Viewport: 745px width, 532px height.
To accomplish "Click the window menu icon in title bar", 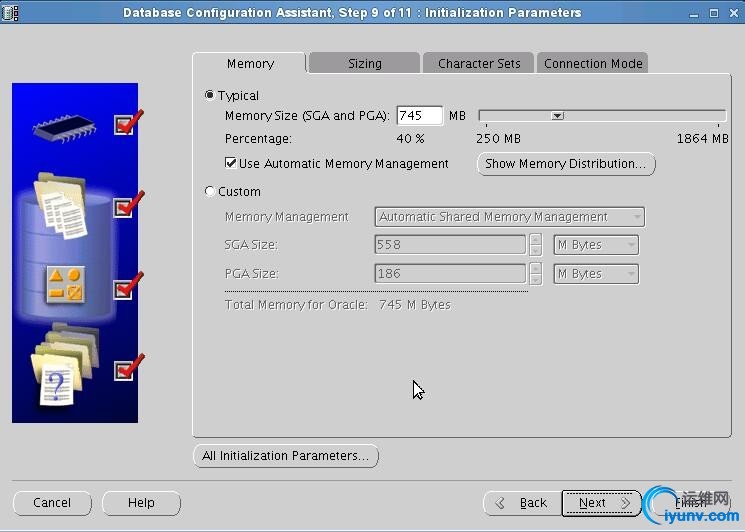I will click(11, 12).
